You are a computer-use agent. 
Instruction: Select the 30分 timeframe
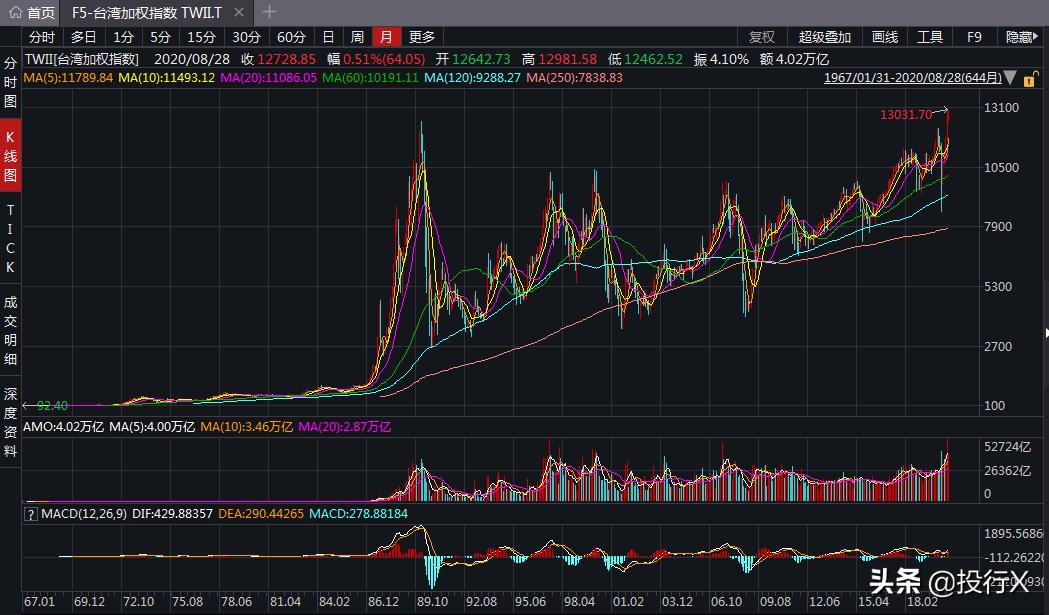[246, 37]
